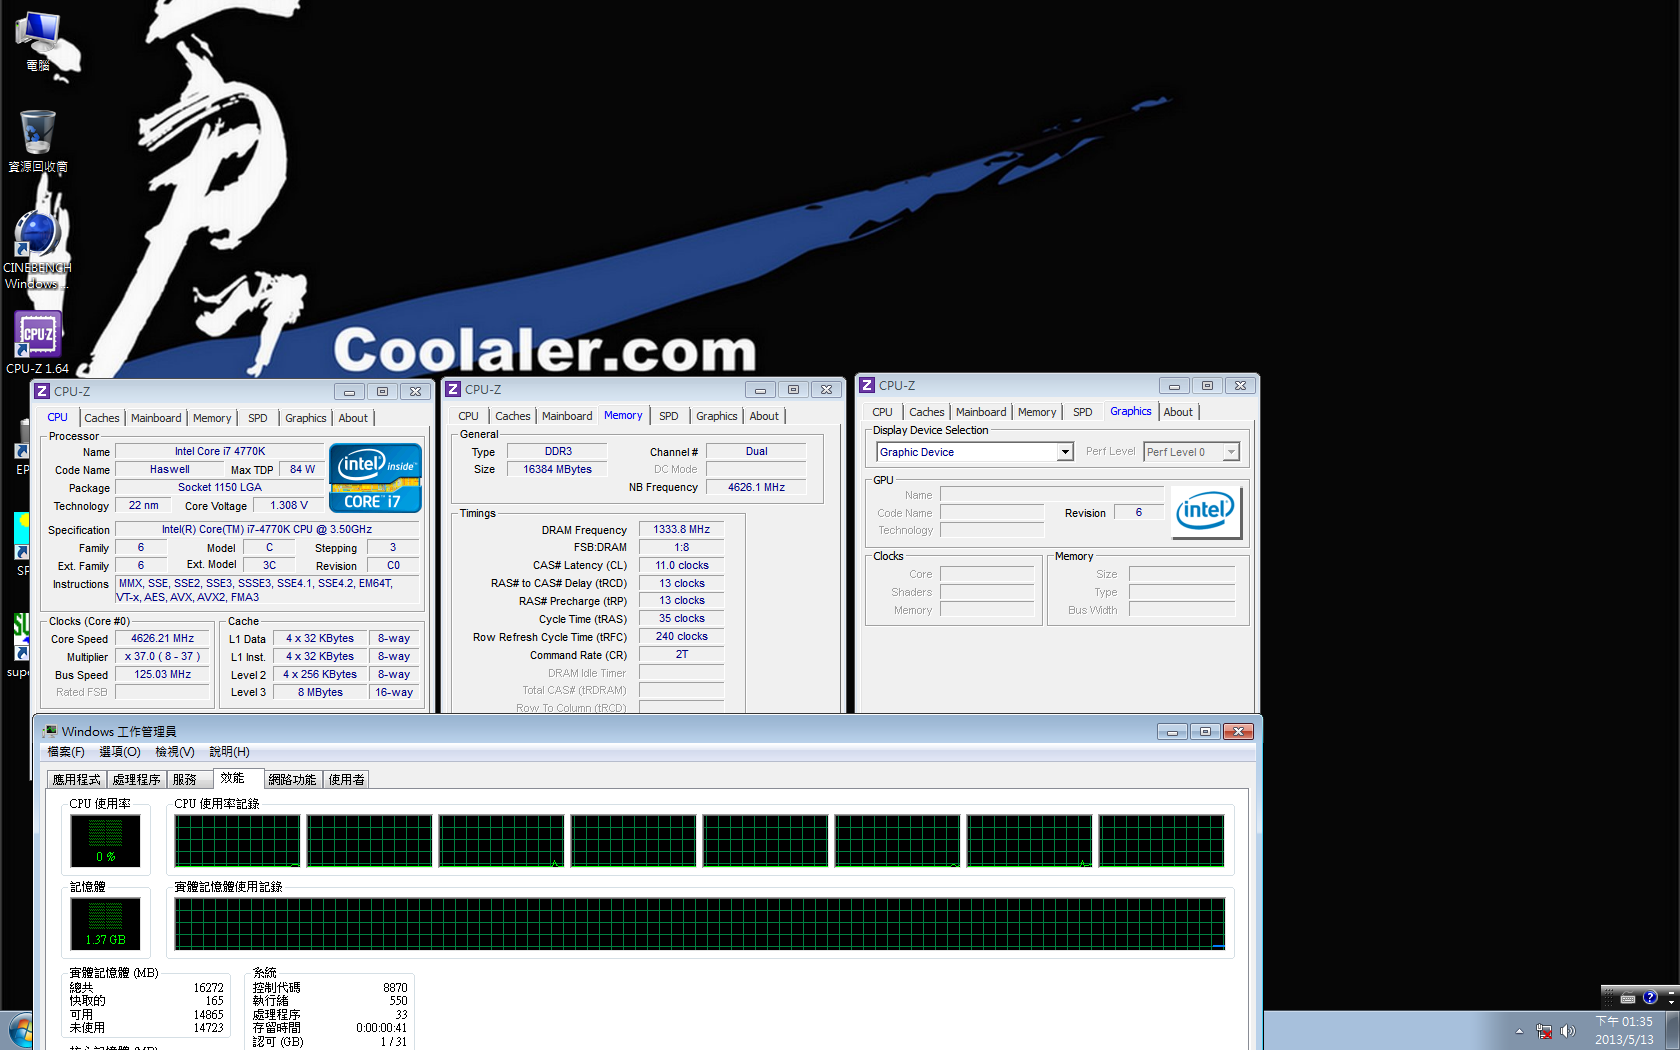Click the physical memory usage history graph
Image resolution: width=1680 pixels, height=1050 pixels.
point(699,923)
